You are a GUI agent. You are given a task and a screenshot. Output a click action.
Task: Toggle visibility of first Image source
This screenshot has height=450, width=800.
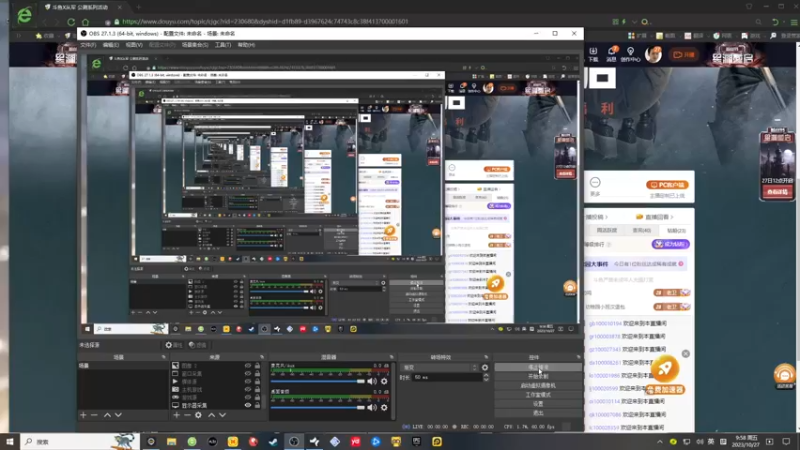[247, 366]
